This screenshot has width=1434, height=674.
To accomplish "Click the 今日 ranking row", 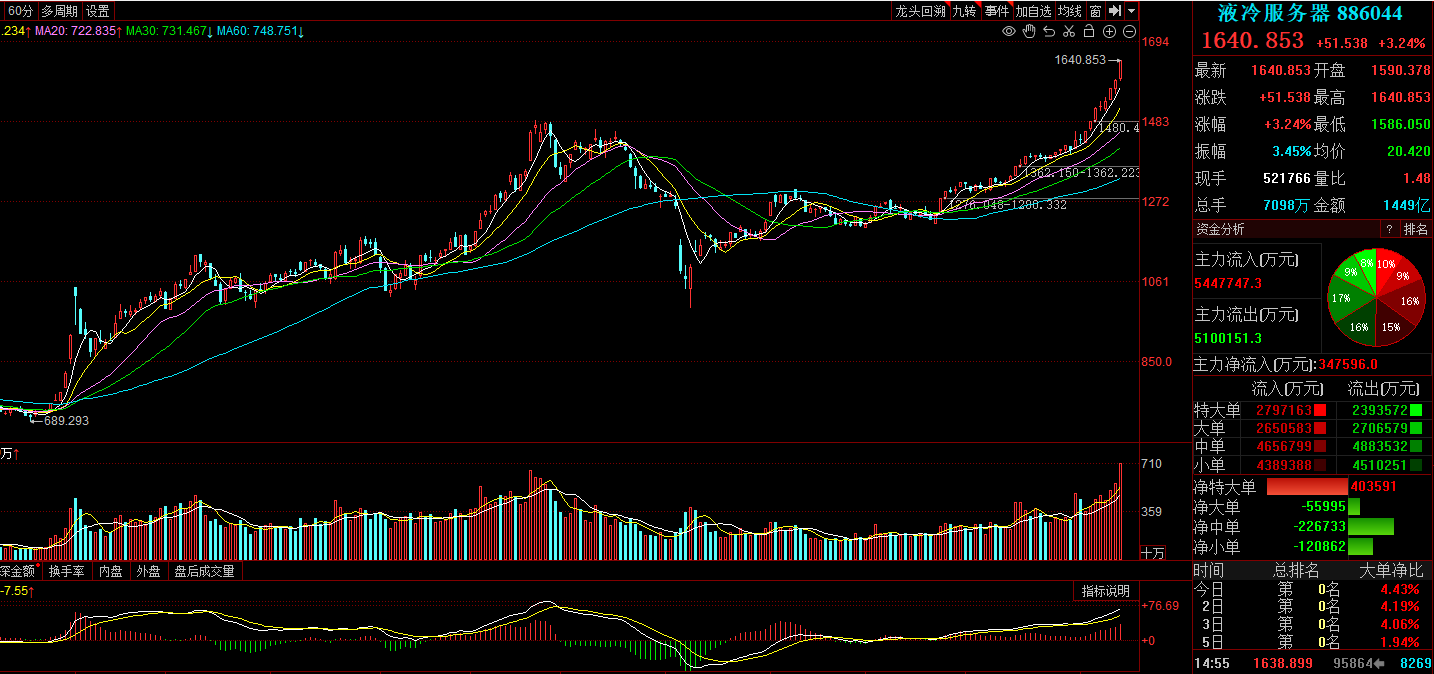I will click(1312, 589).
